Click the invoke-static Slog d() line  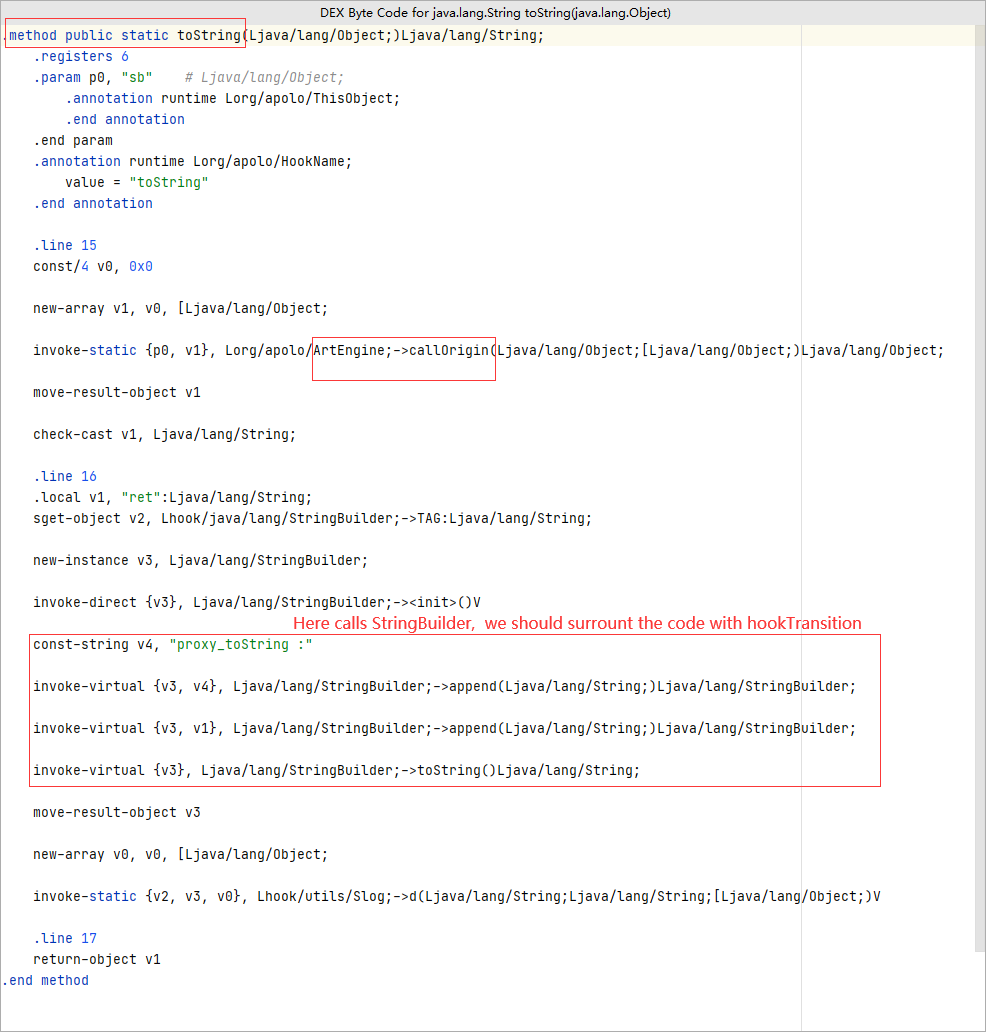457,897
